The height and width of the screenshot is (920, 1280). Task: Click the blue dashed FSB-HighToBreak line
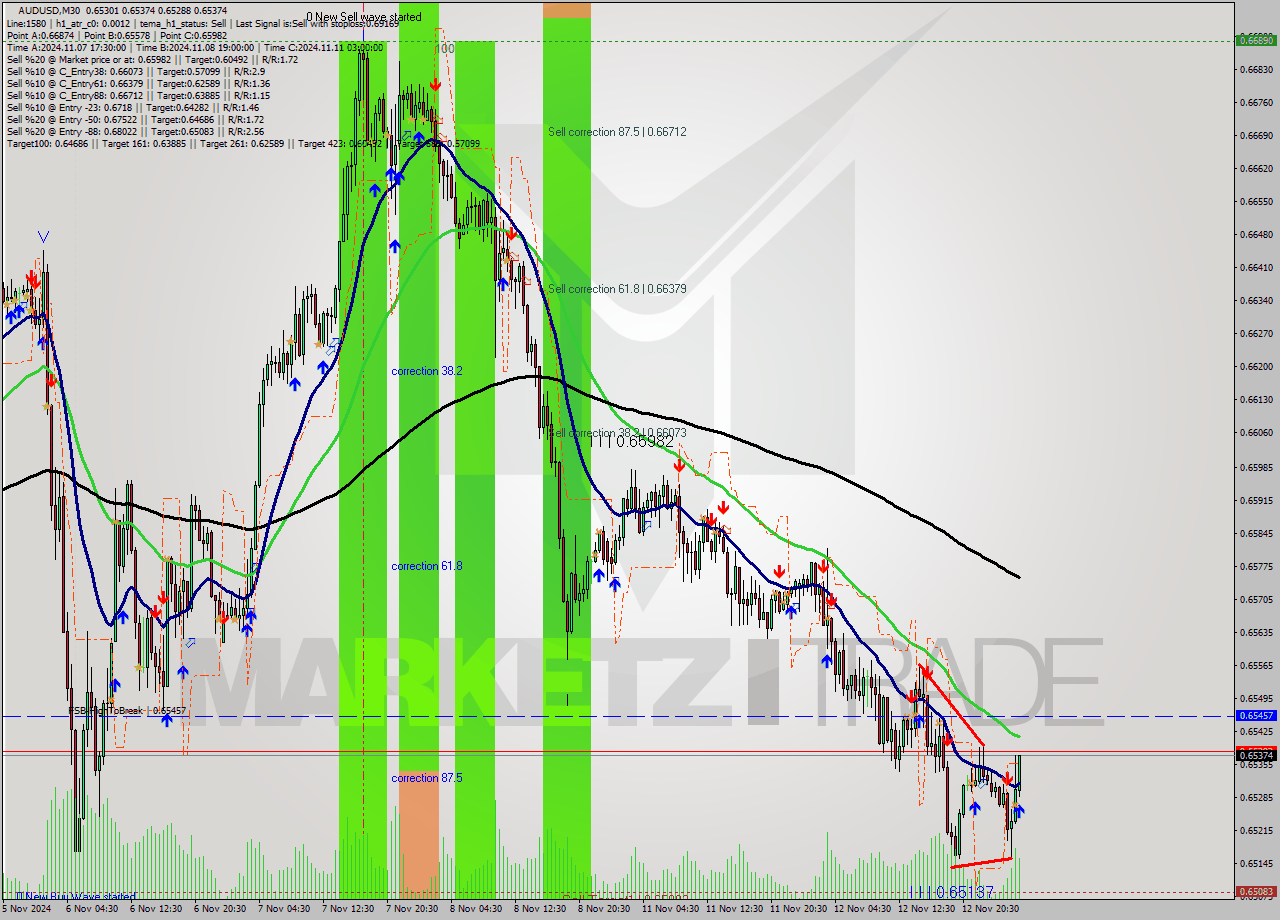click(x=617, y=716)
